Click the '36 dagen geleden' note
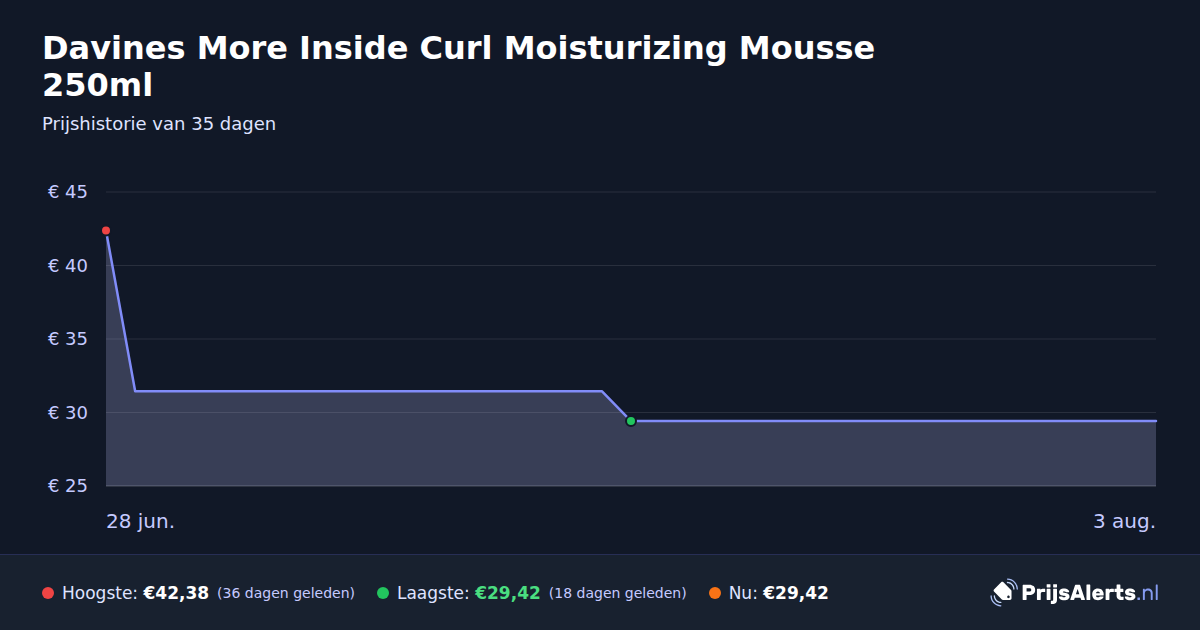The height and width of the screenshot is (630, 1200). pos(286,593)
